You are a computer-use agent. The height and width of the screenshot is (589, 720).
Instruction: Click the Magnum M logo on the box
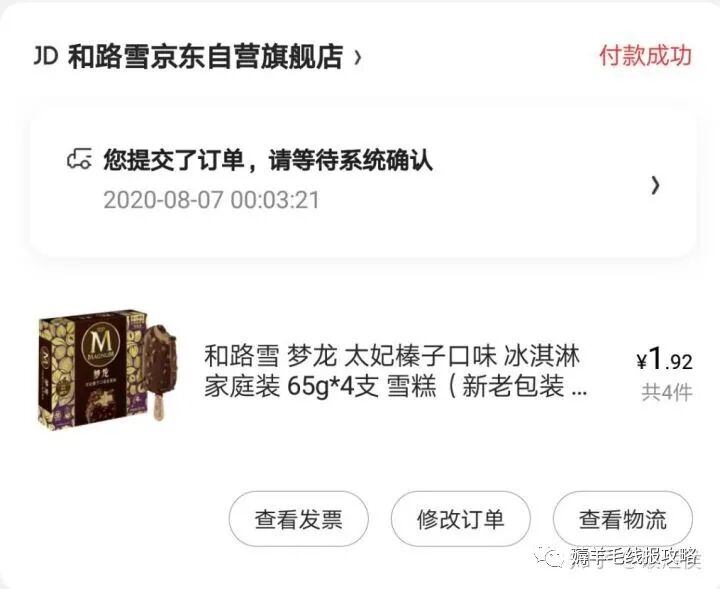click(101, 342)
